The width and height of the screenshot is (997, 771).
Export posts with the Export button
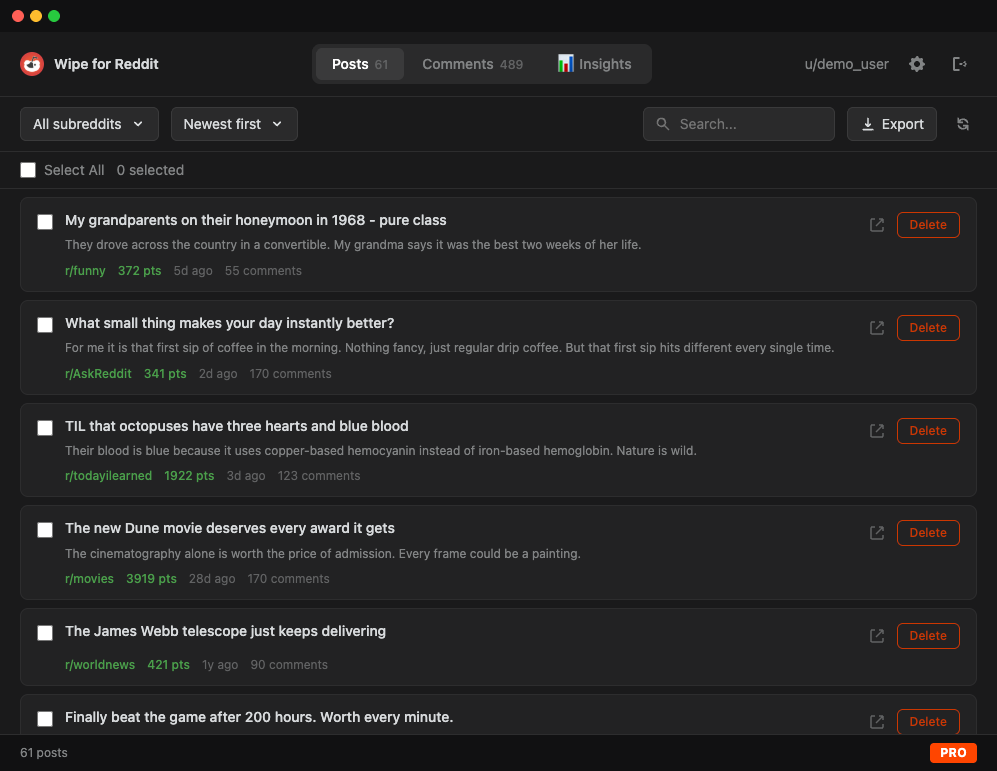[x=891, y=124]
